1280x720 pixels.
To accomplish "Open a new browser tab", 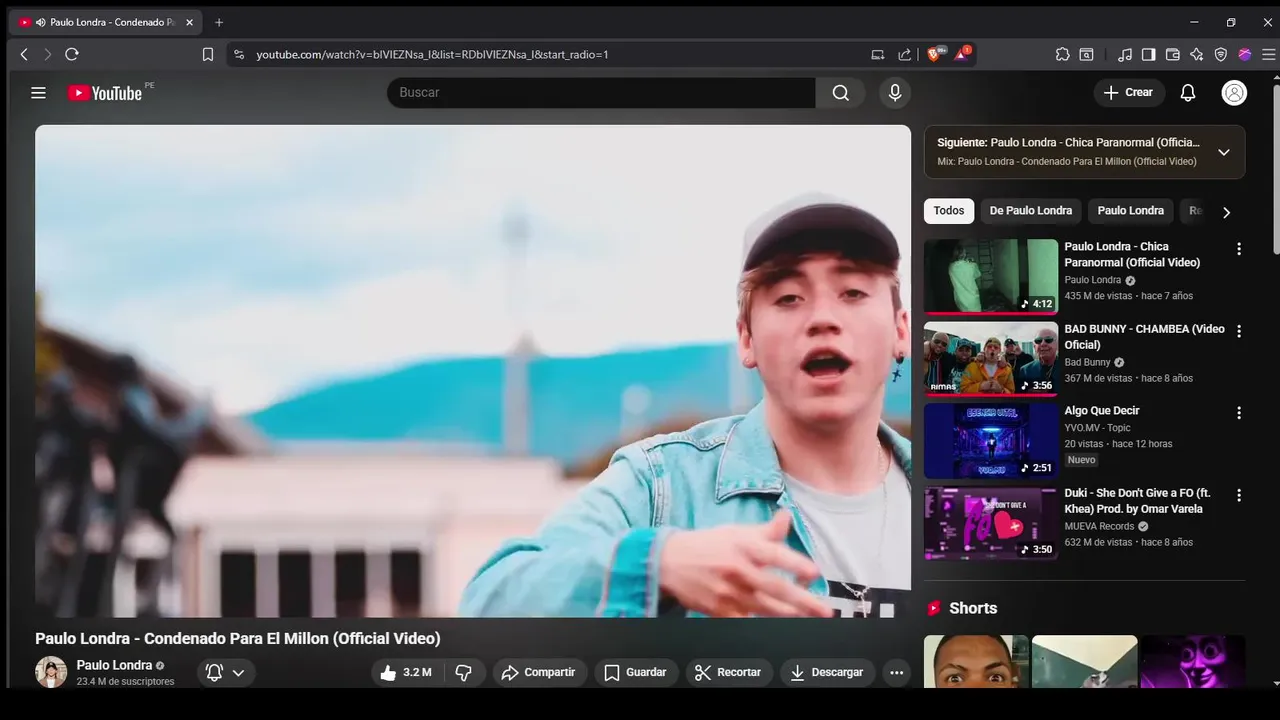I will click(219, 22).
